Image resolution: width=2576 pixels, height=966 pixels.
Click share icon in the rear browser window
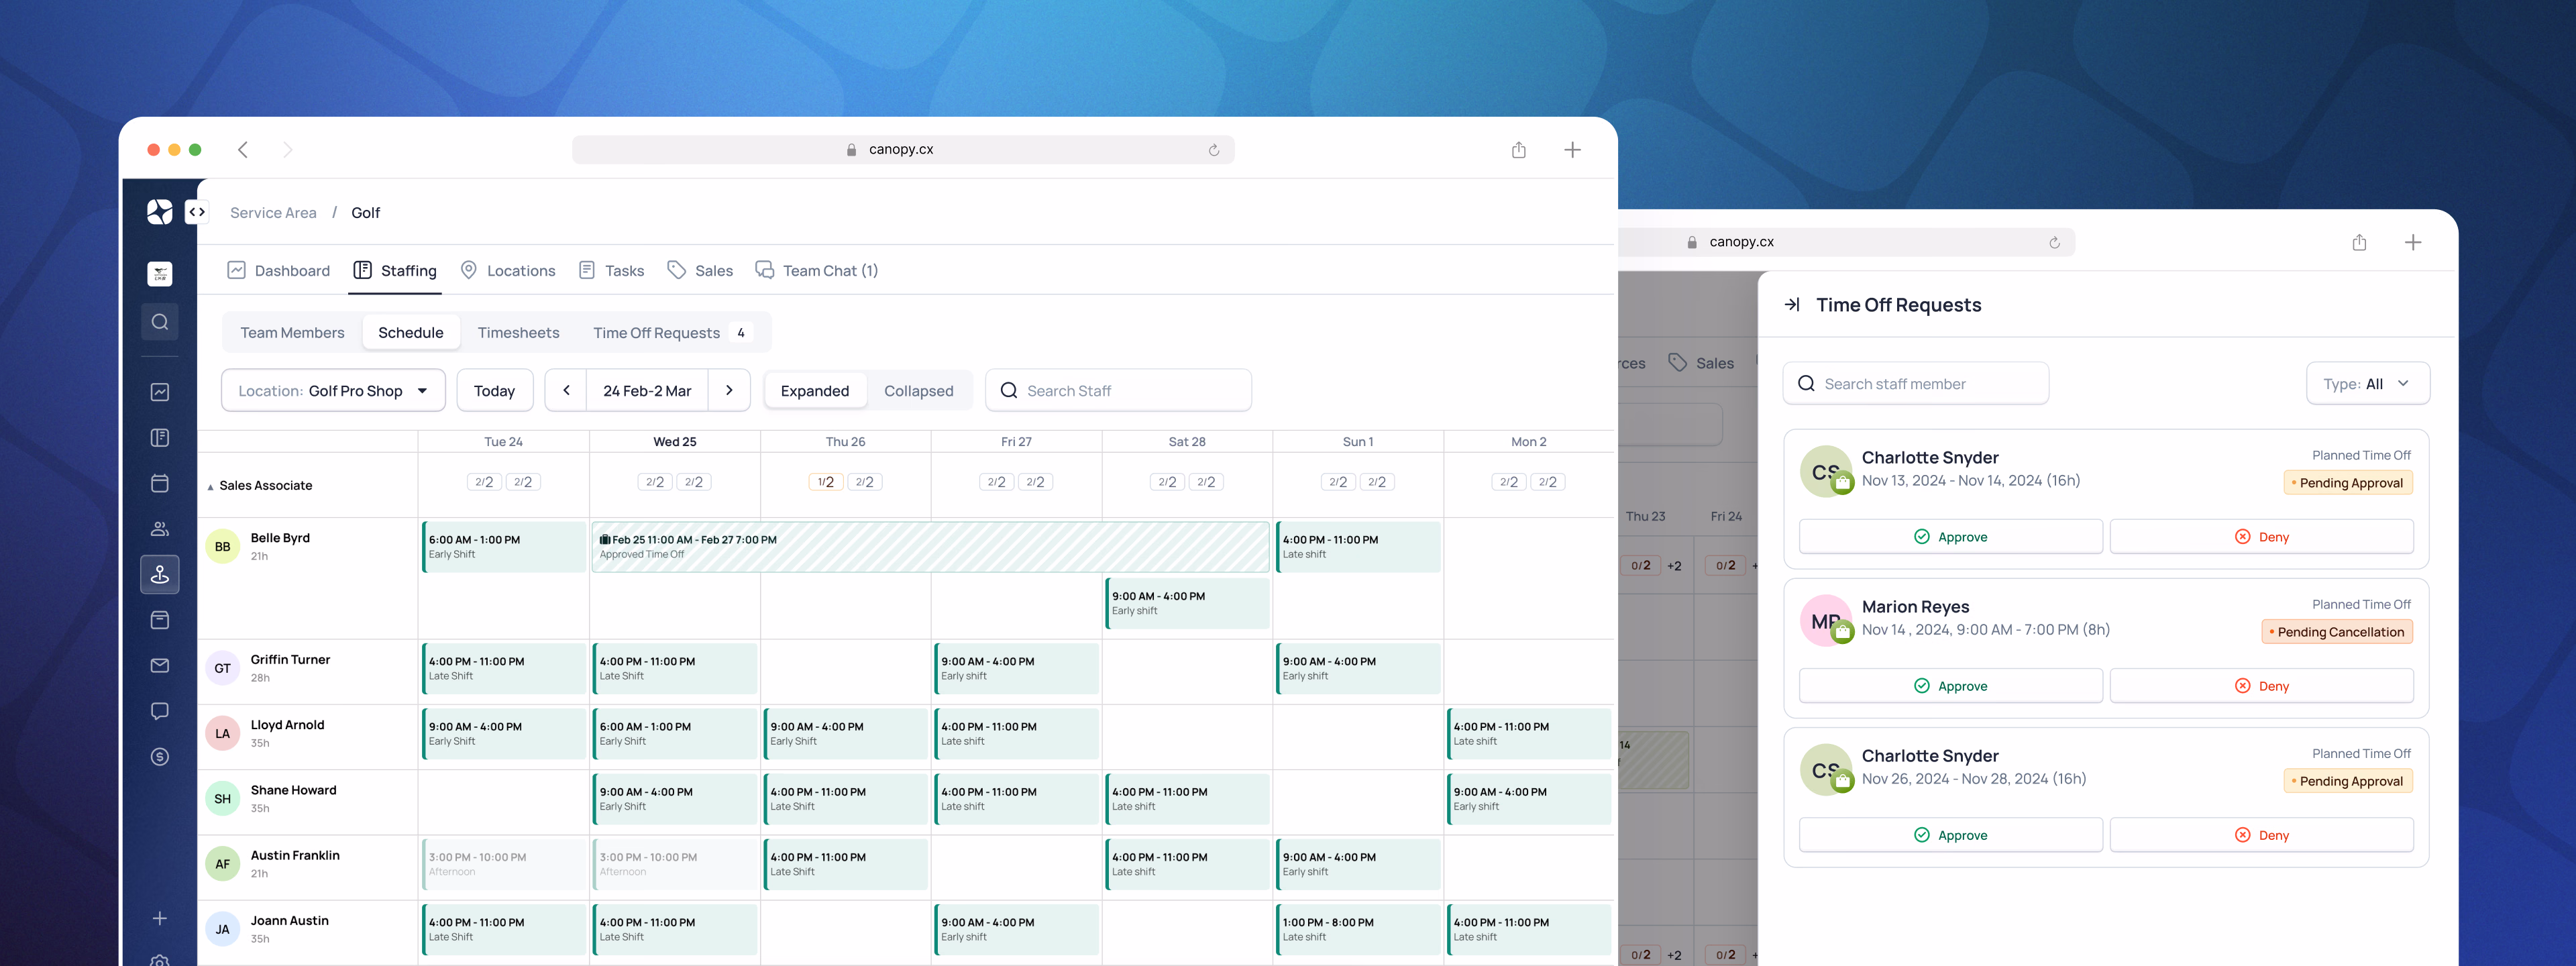coord(2359,242)
